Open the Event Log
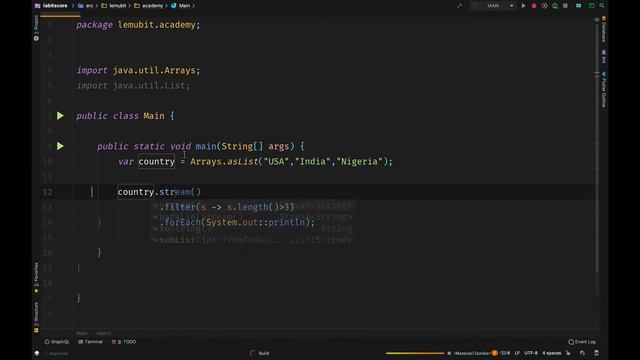640x360 pixels. (x=582, y=342)
